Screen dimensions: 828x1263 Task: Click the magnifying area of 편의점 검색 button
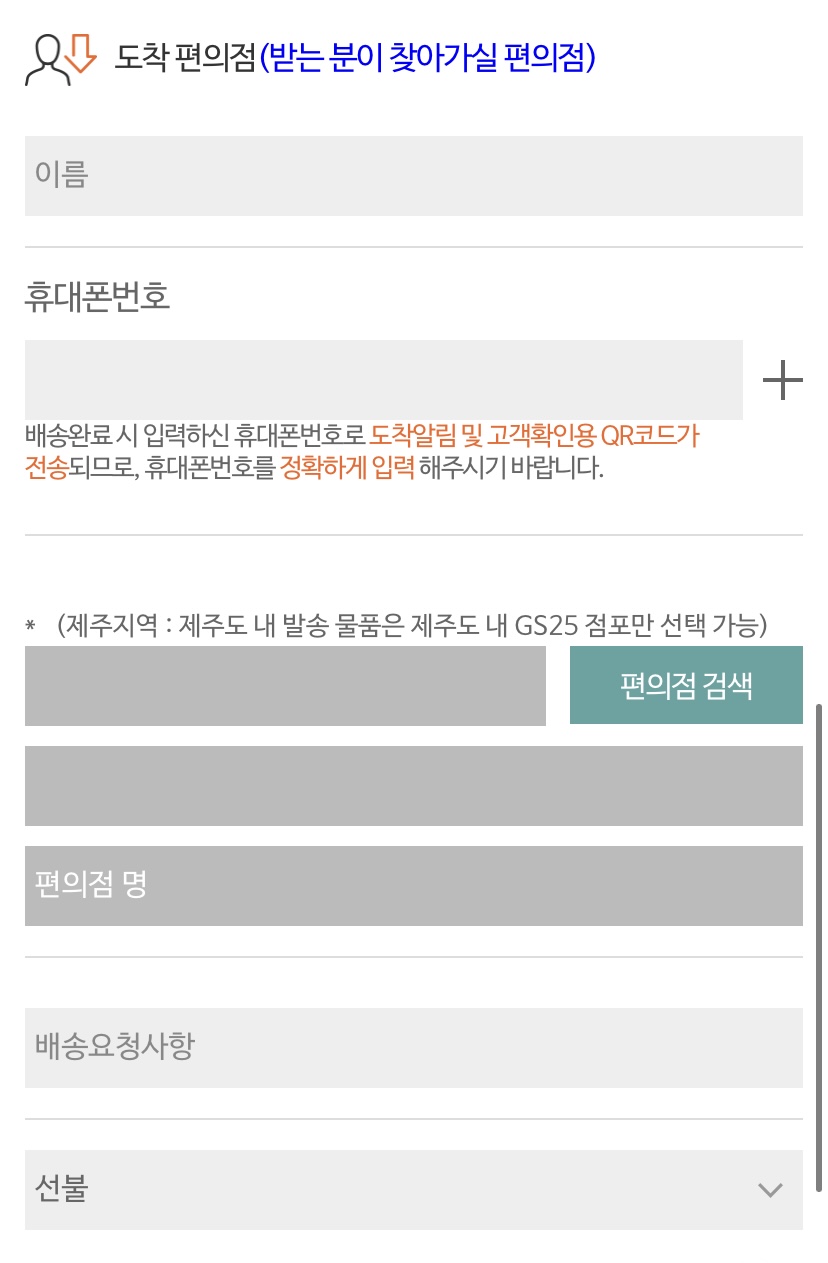point(686,686)
